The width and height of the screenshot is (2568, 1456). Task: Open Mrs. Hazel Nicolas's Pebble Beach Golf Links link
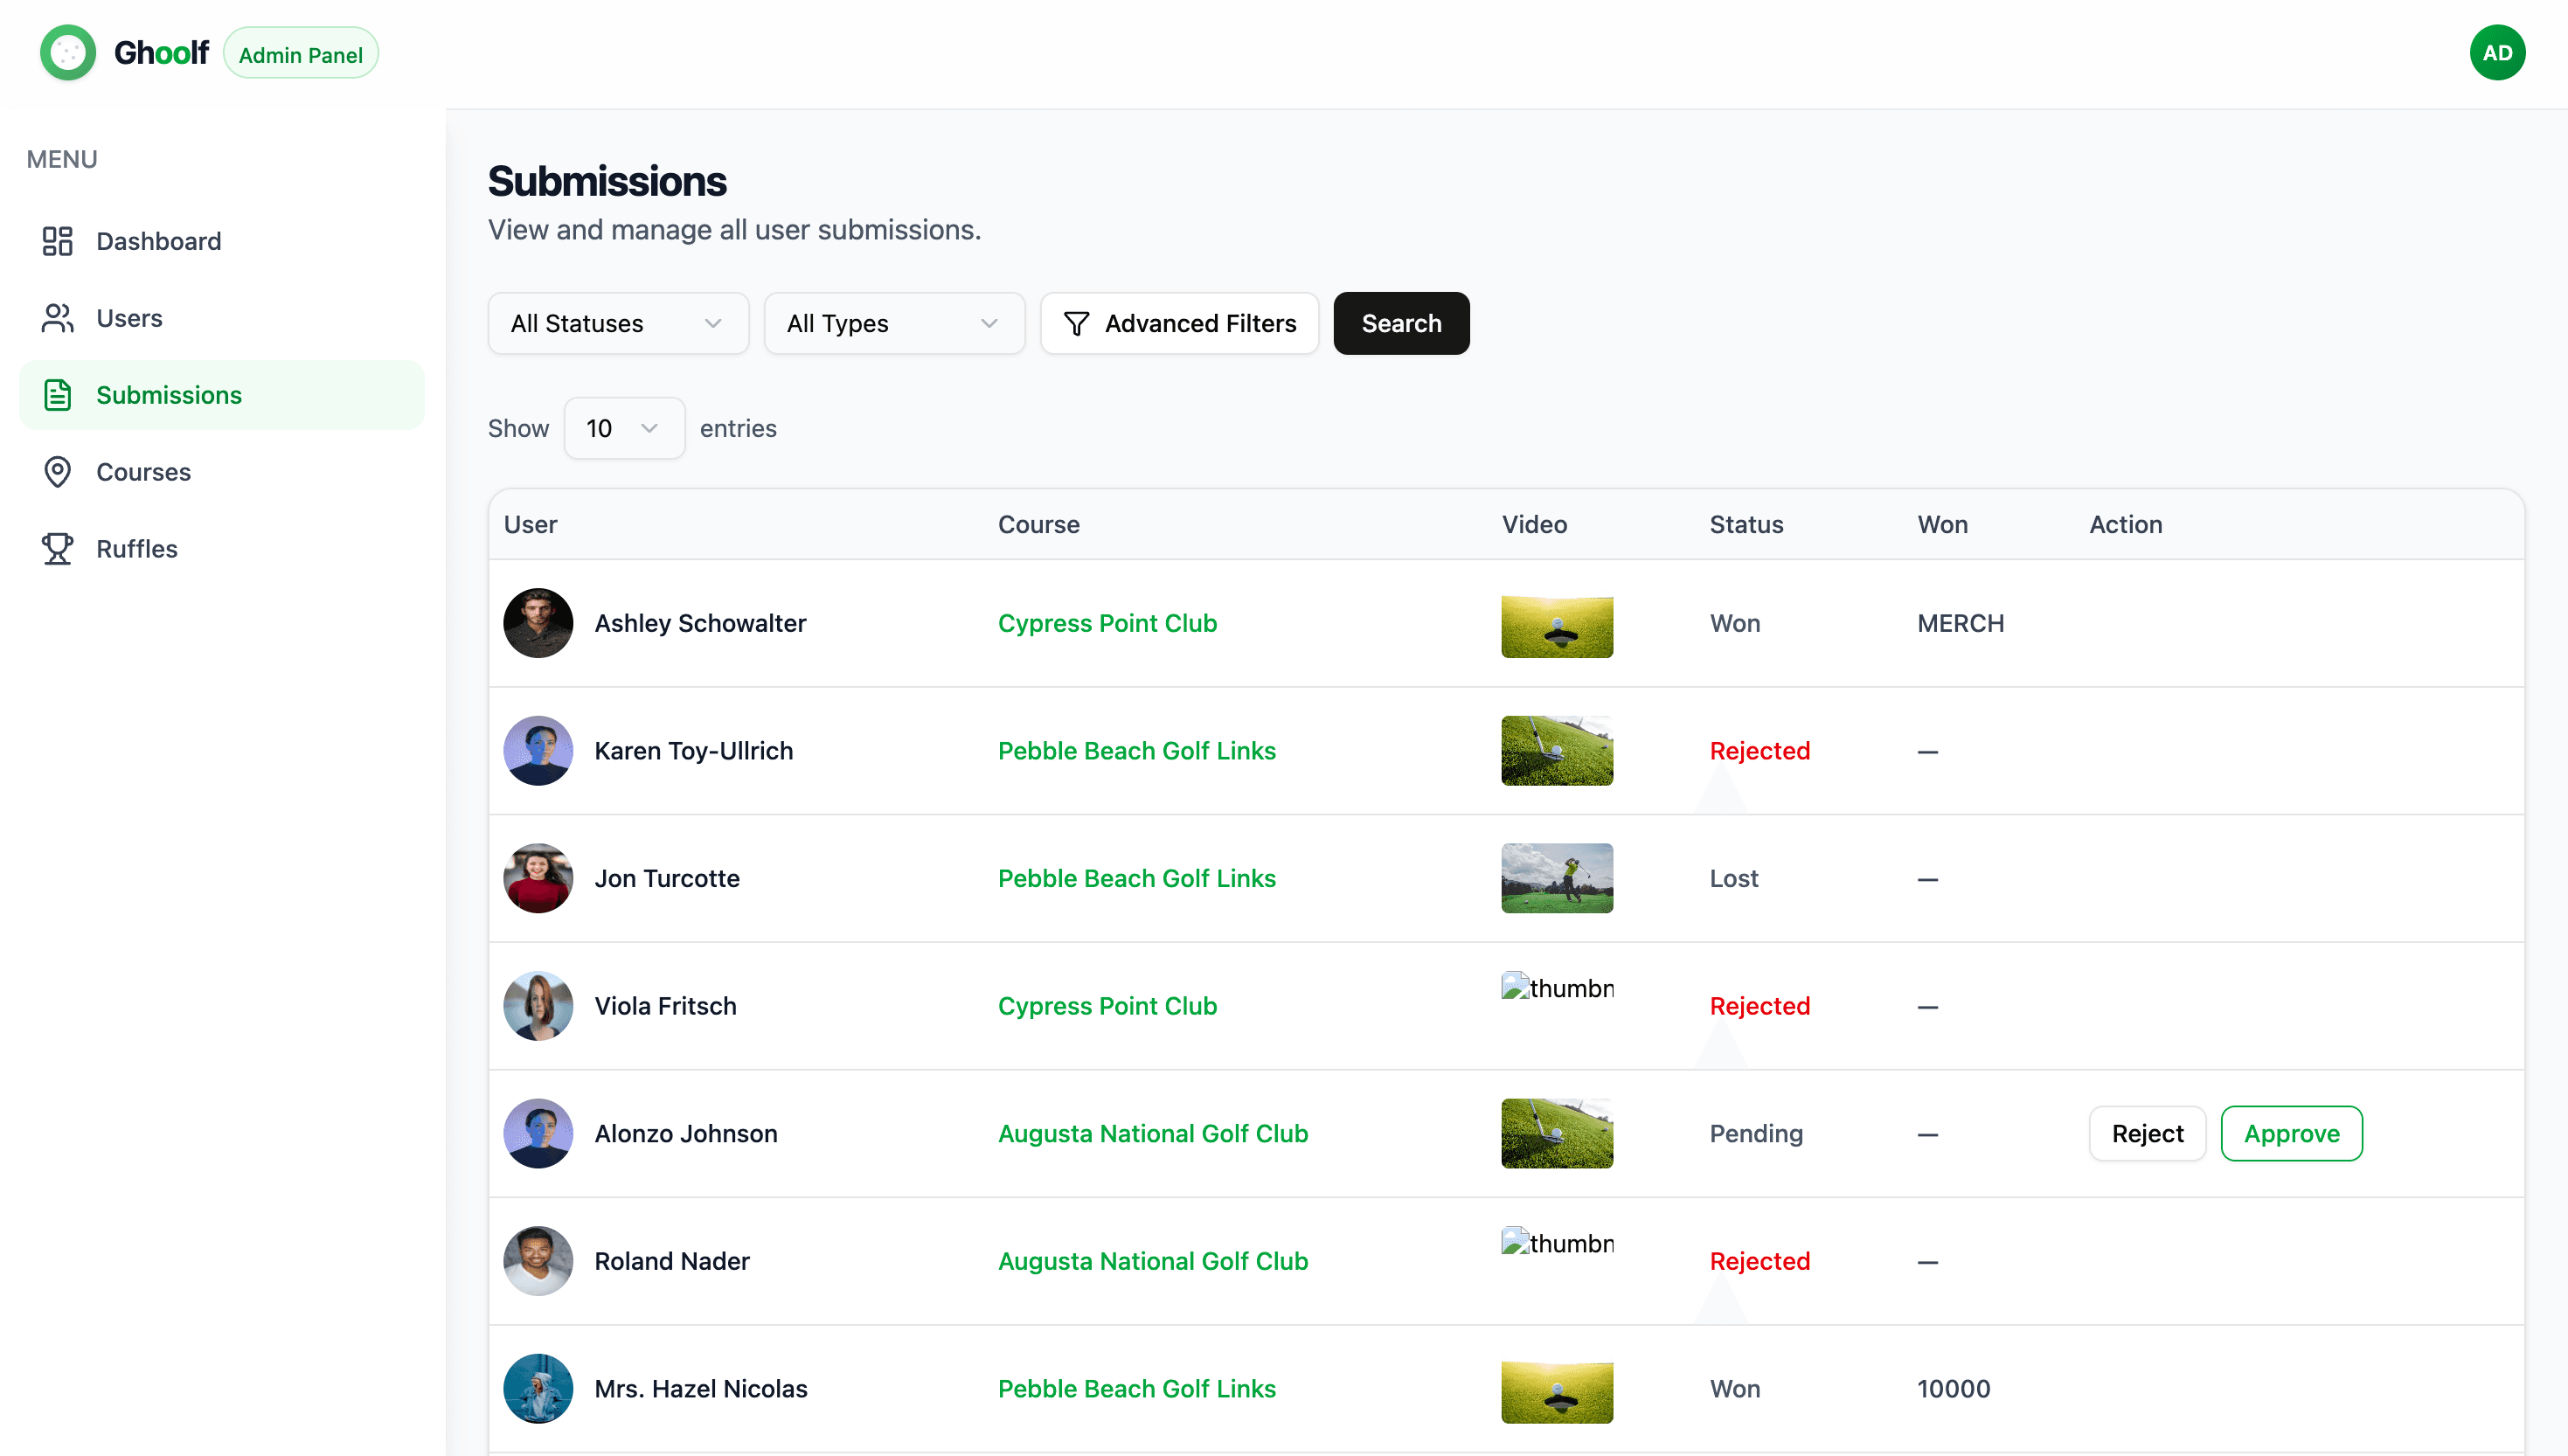(1137, 1389)
